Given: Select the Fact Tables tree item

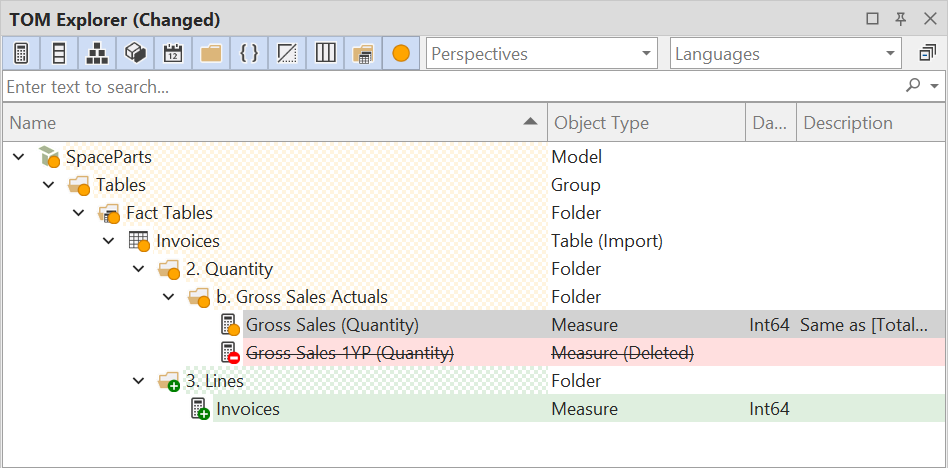Looking at the screenshot, I should pyautogui.click(x=169, y=213).
